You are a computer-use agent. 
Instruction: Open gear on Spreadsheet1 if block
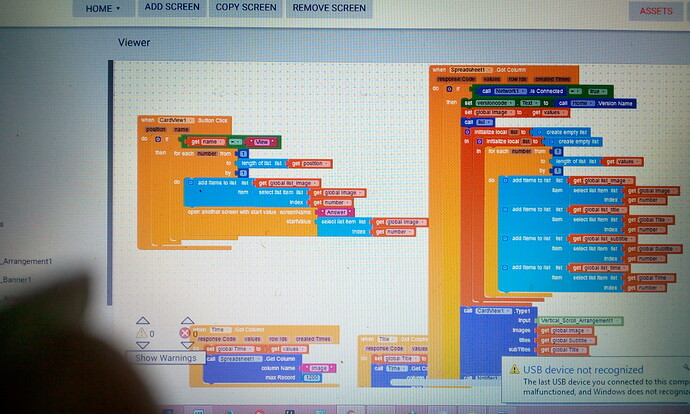[449, 89]
